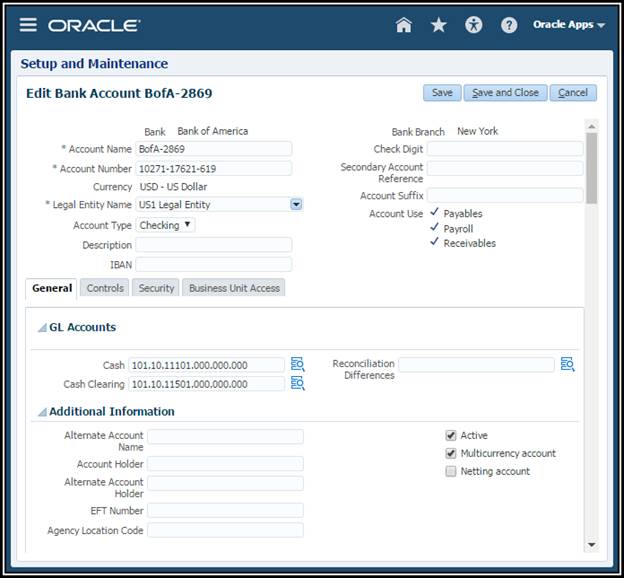Click Save and Close button
This screenshot has height=578, width=624.
(x=505, y=93)
